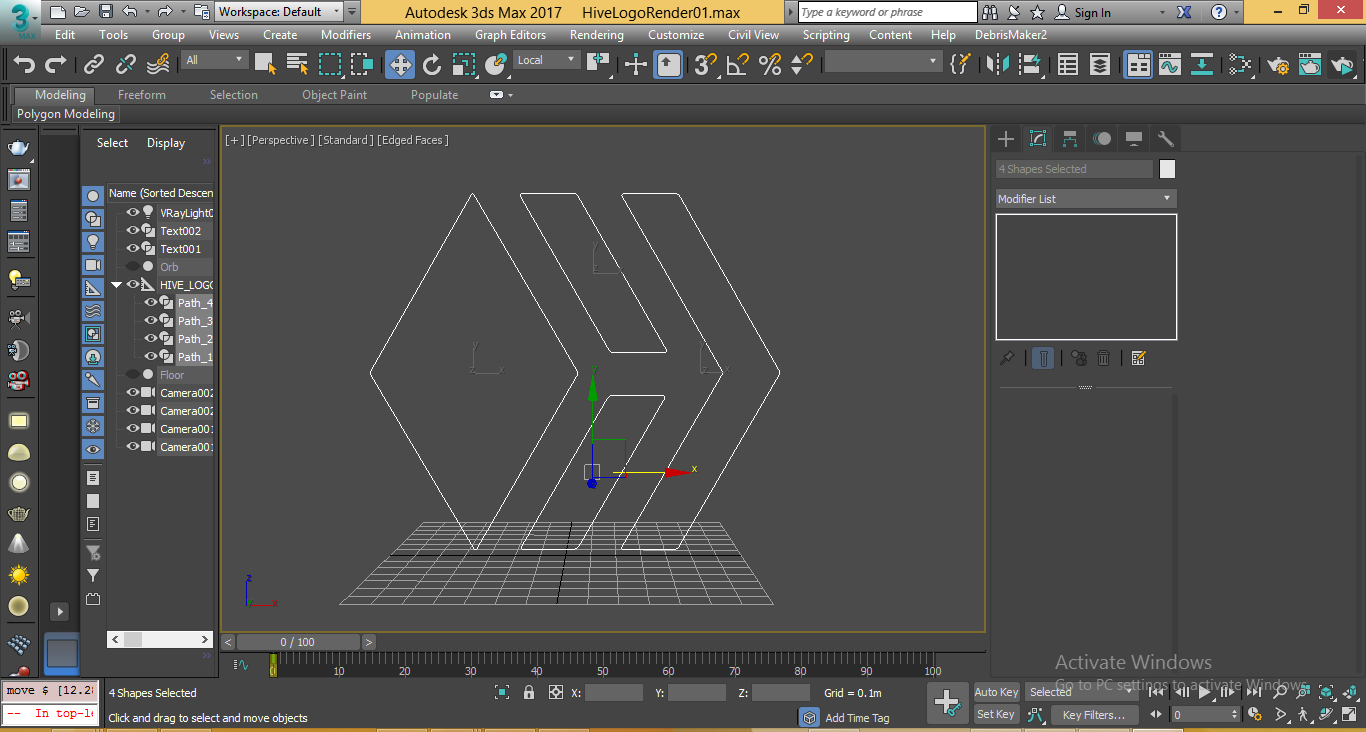Open the Rendered Frame Window

pyautogui.click(x=1310, y=65)
